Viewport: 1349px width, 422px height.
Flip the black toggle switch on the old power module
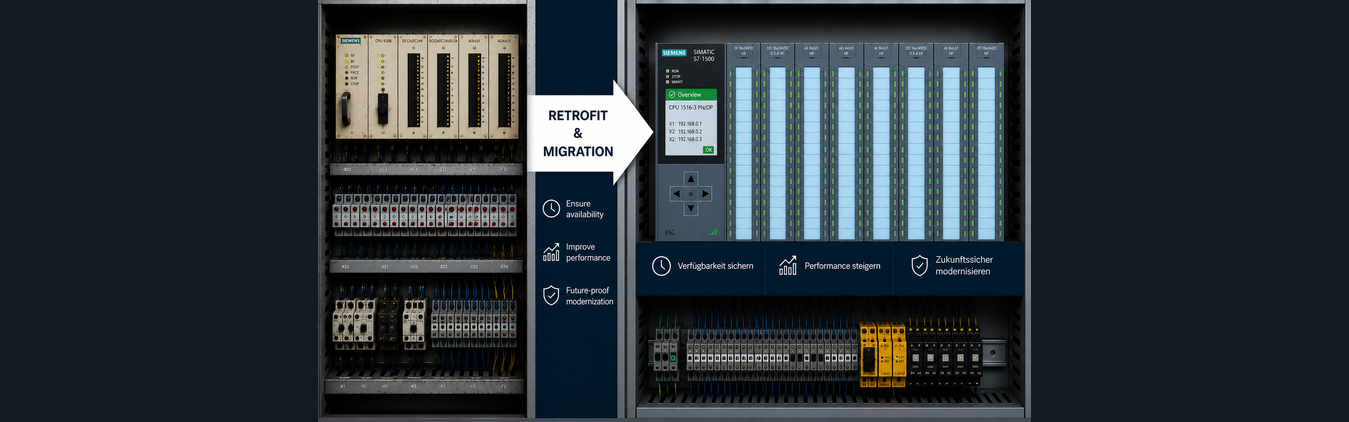click(346, 109)
